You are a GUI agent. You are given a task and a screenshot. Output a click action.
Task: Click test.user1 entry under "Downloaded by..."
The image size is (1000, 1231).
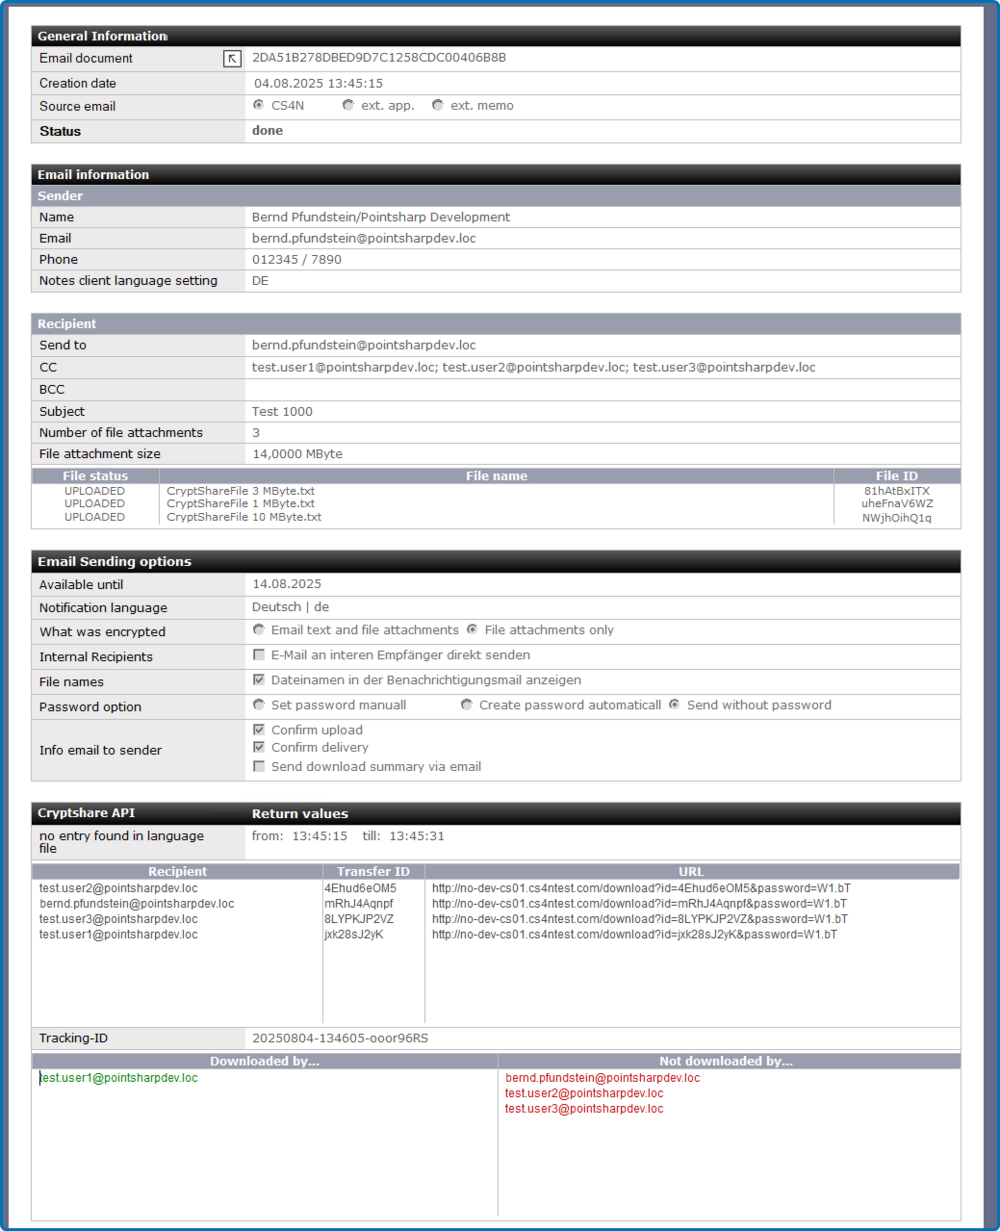118,1077
